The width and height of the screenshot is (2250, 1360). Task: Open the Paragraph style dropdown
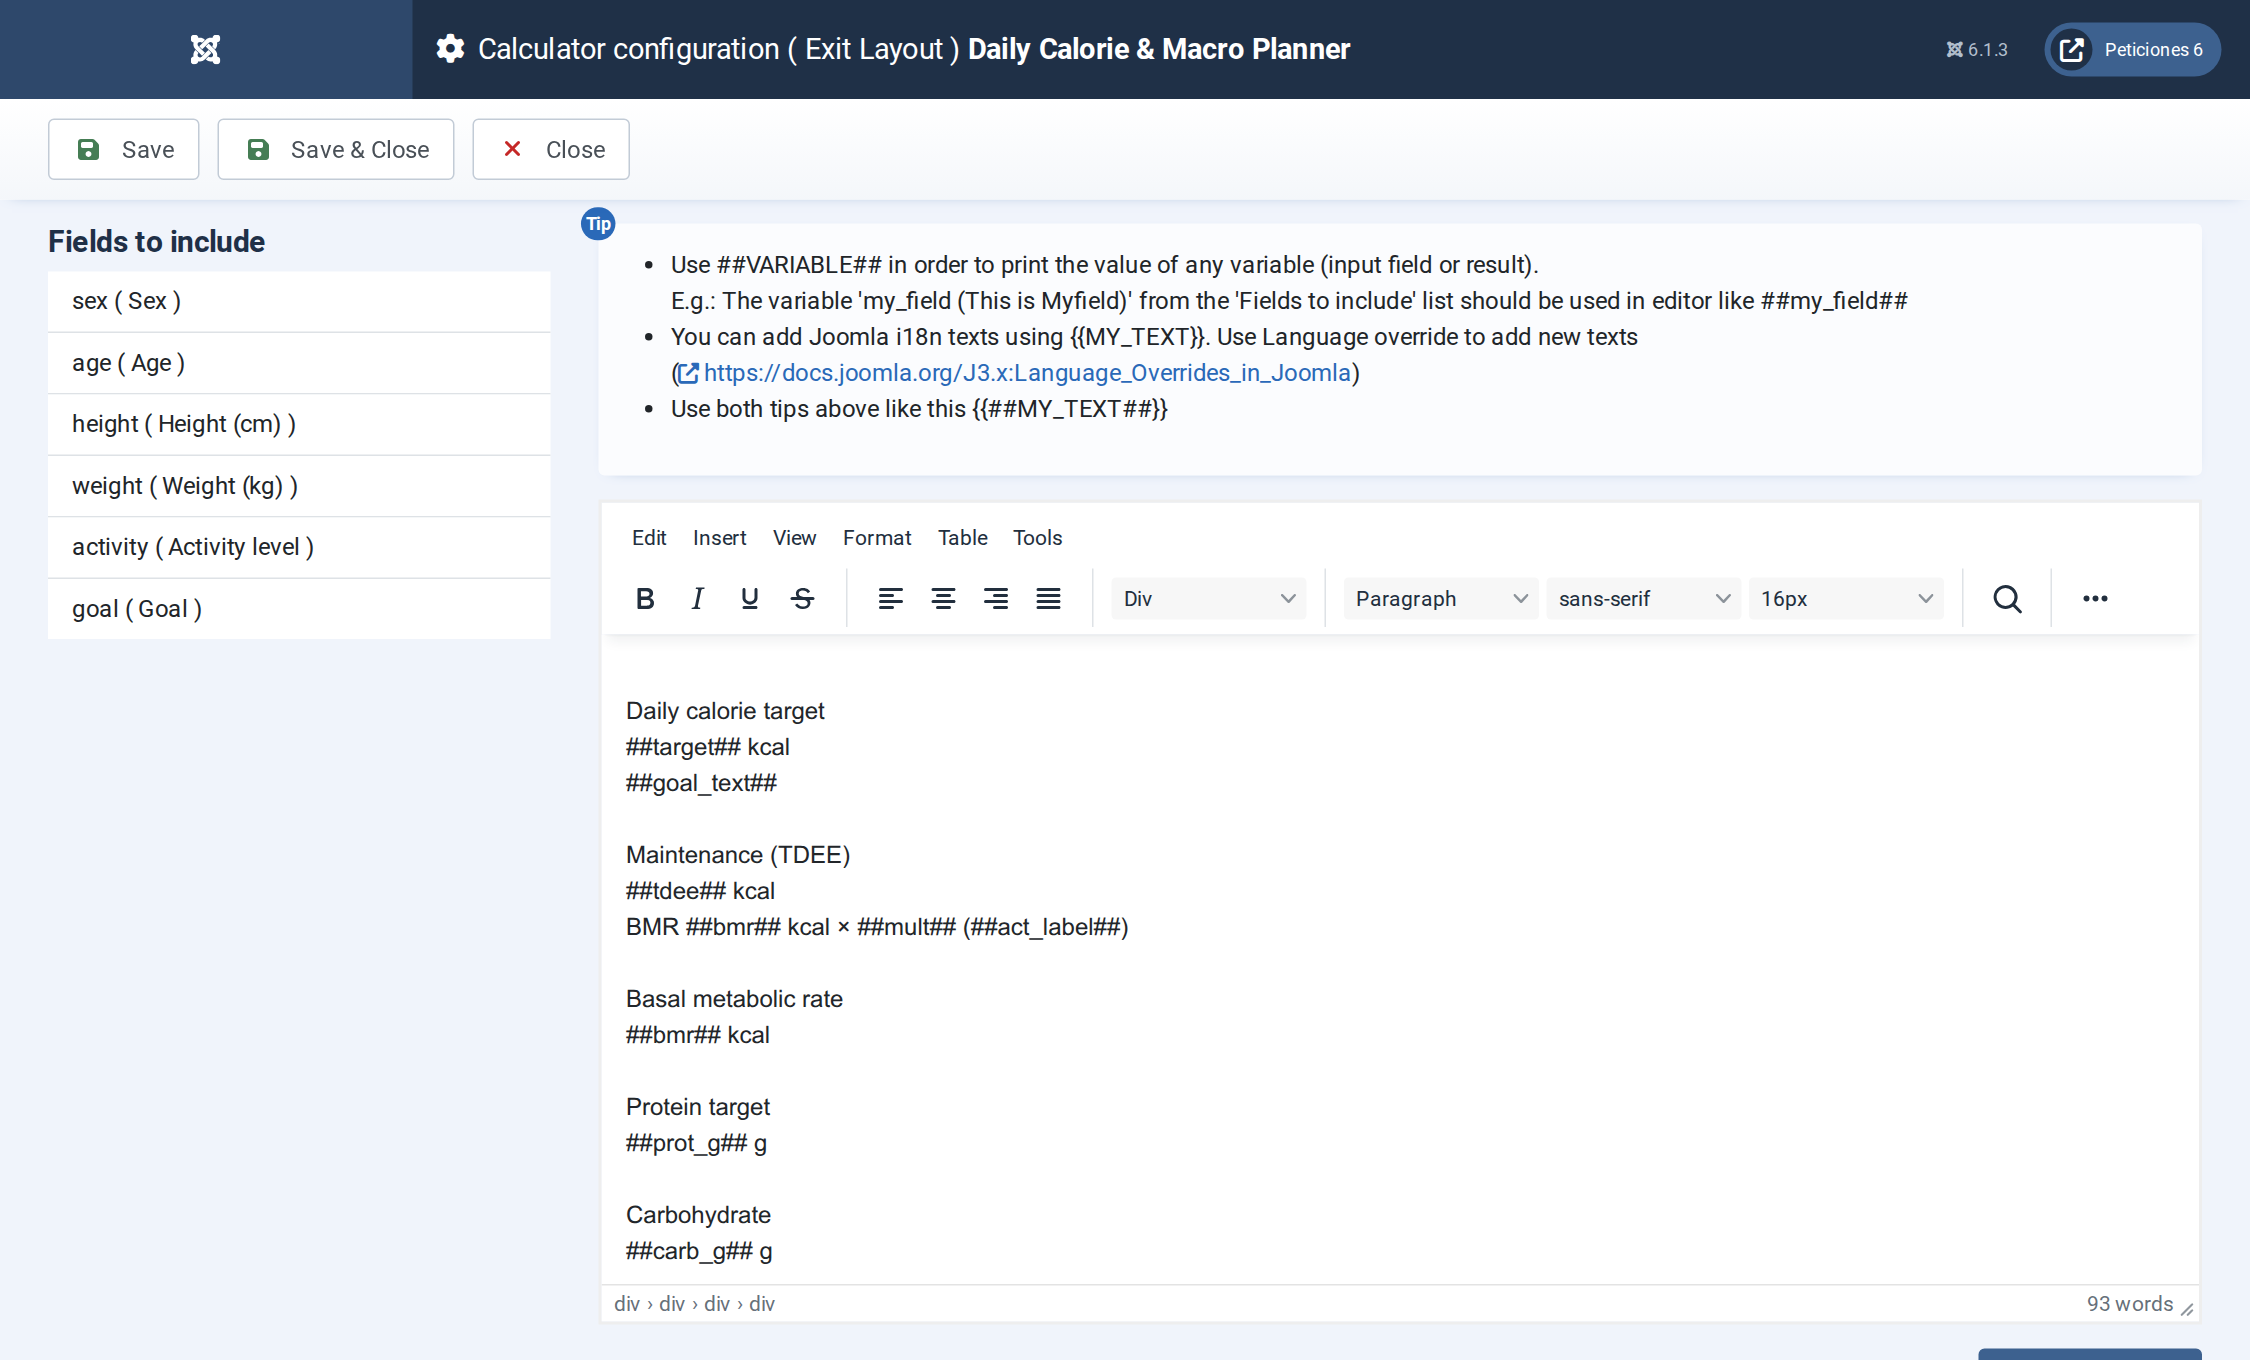pos(1440,598)
